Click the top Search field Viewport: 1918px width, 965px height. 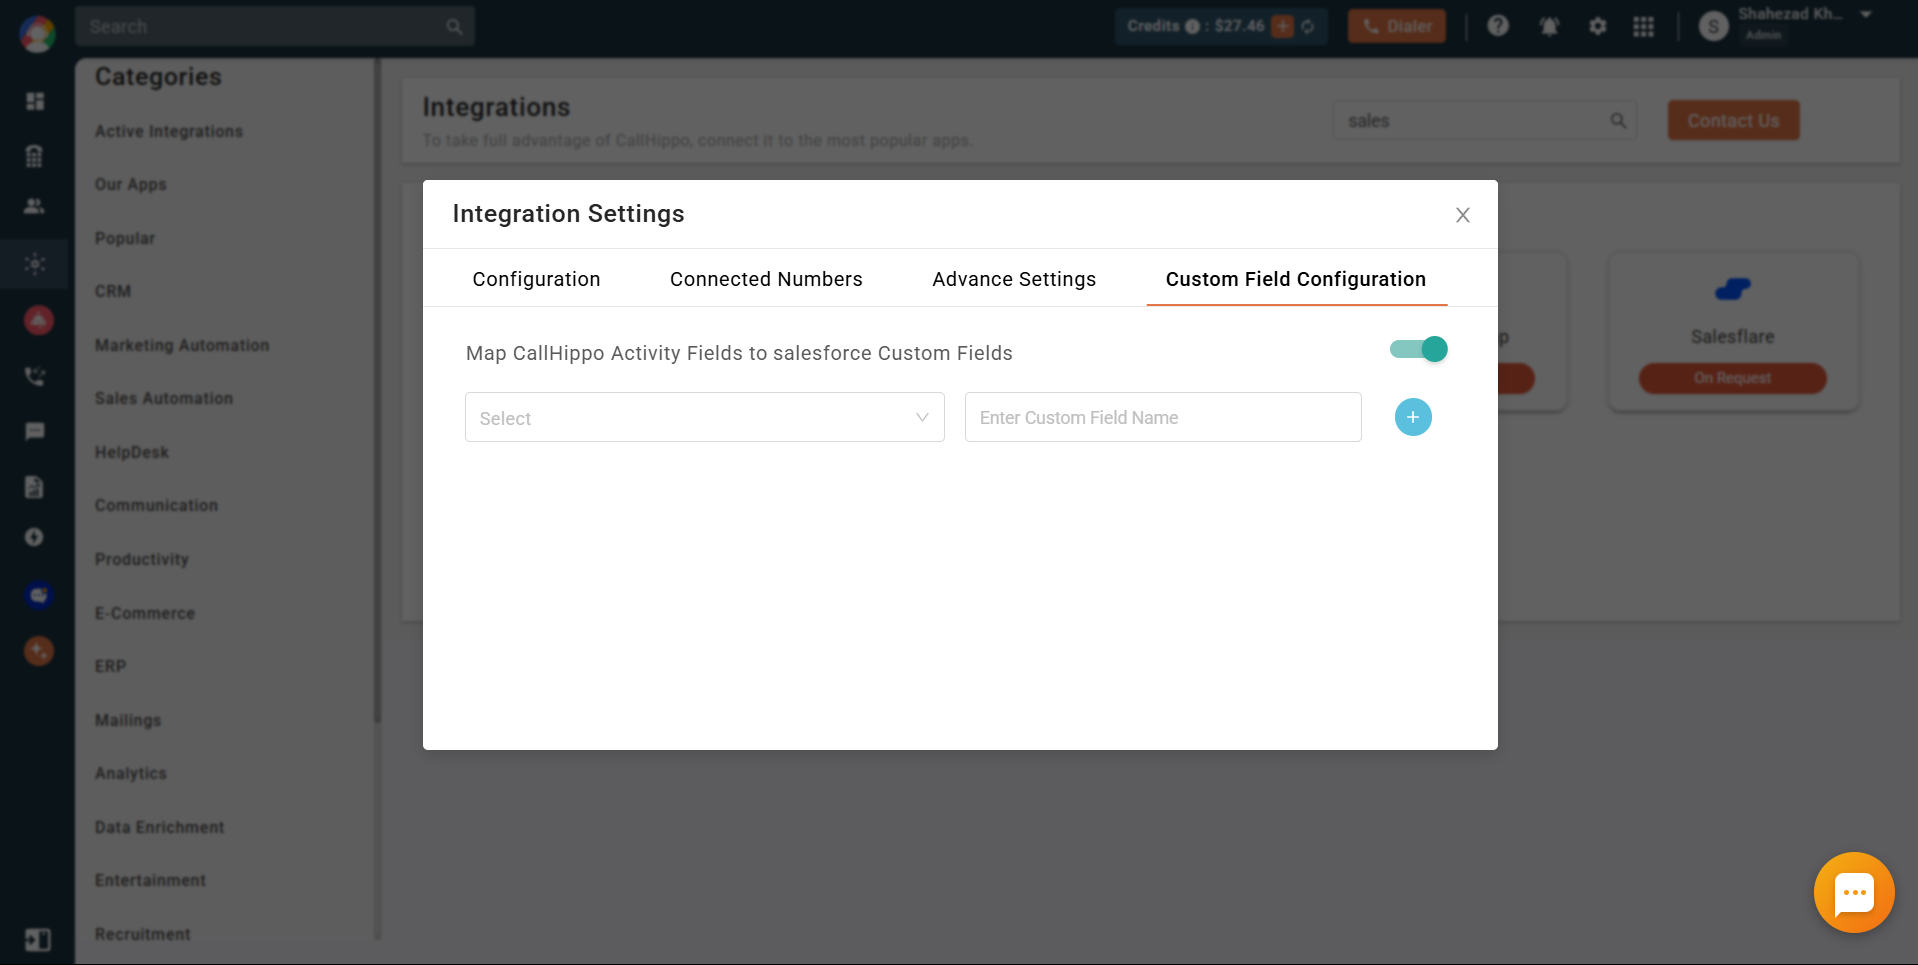point(275,26)
